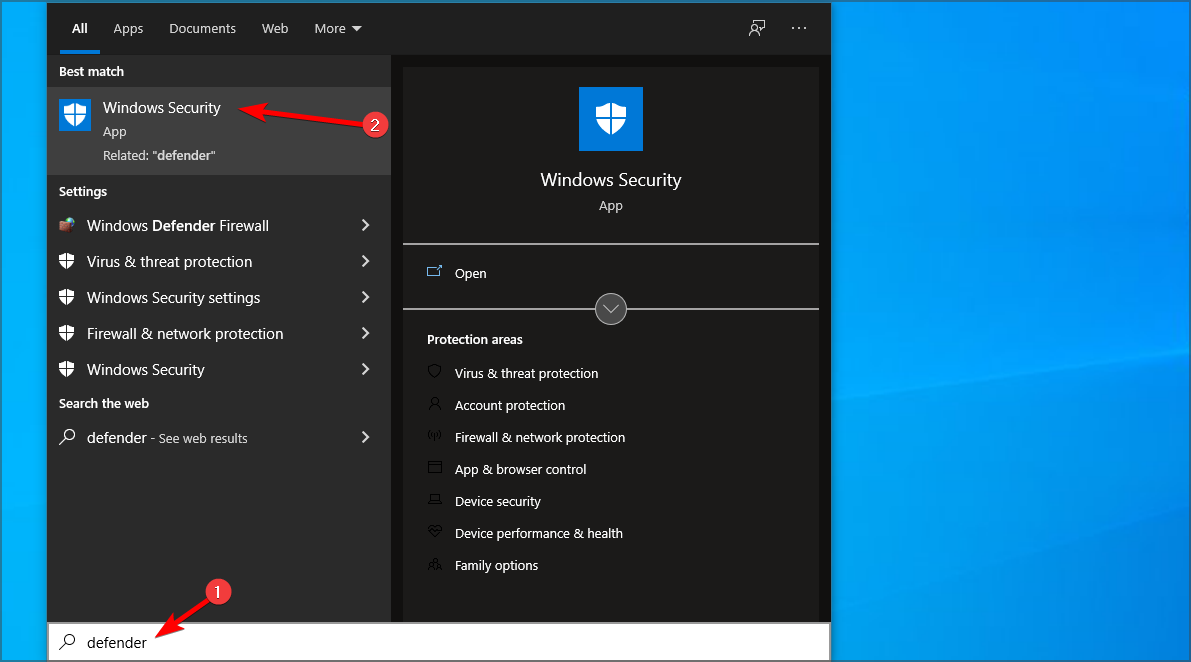
Task: Select Windows Security entry under Settings
Action: [x=219, y=369]
